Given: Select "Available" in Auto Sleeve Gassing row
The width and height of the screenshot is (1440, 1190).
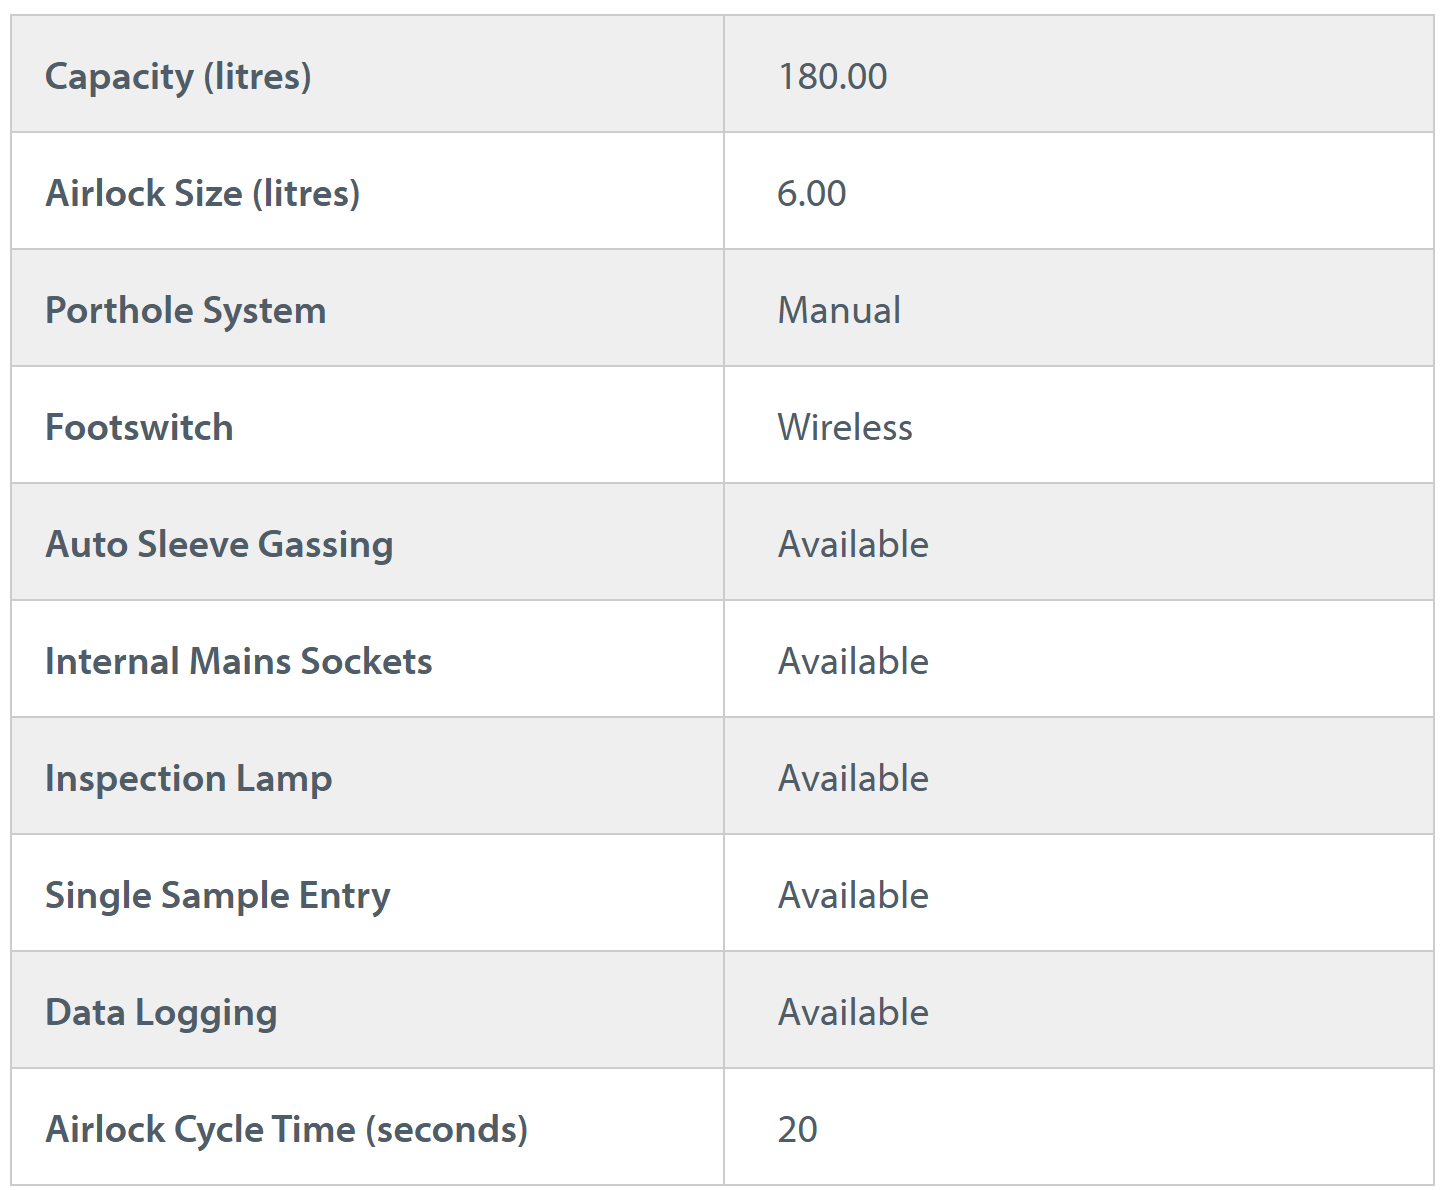Looking at the screenshot, I should pos(853,544).
